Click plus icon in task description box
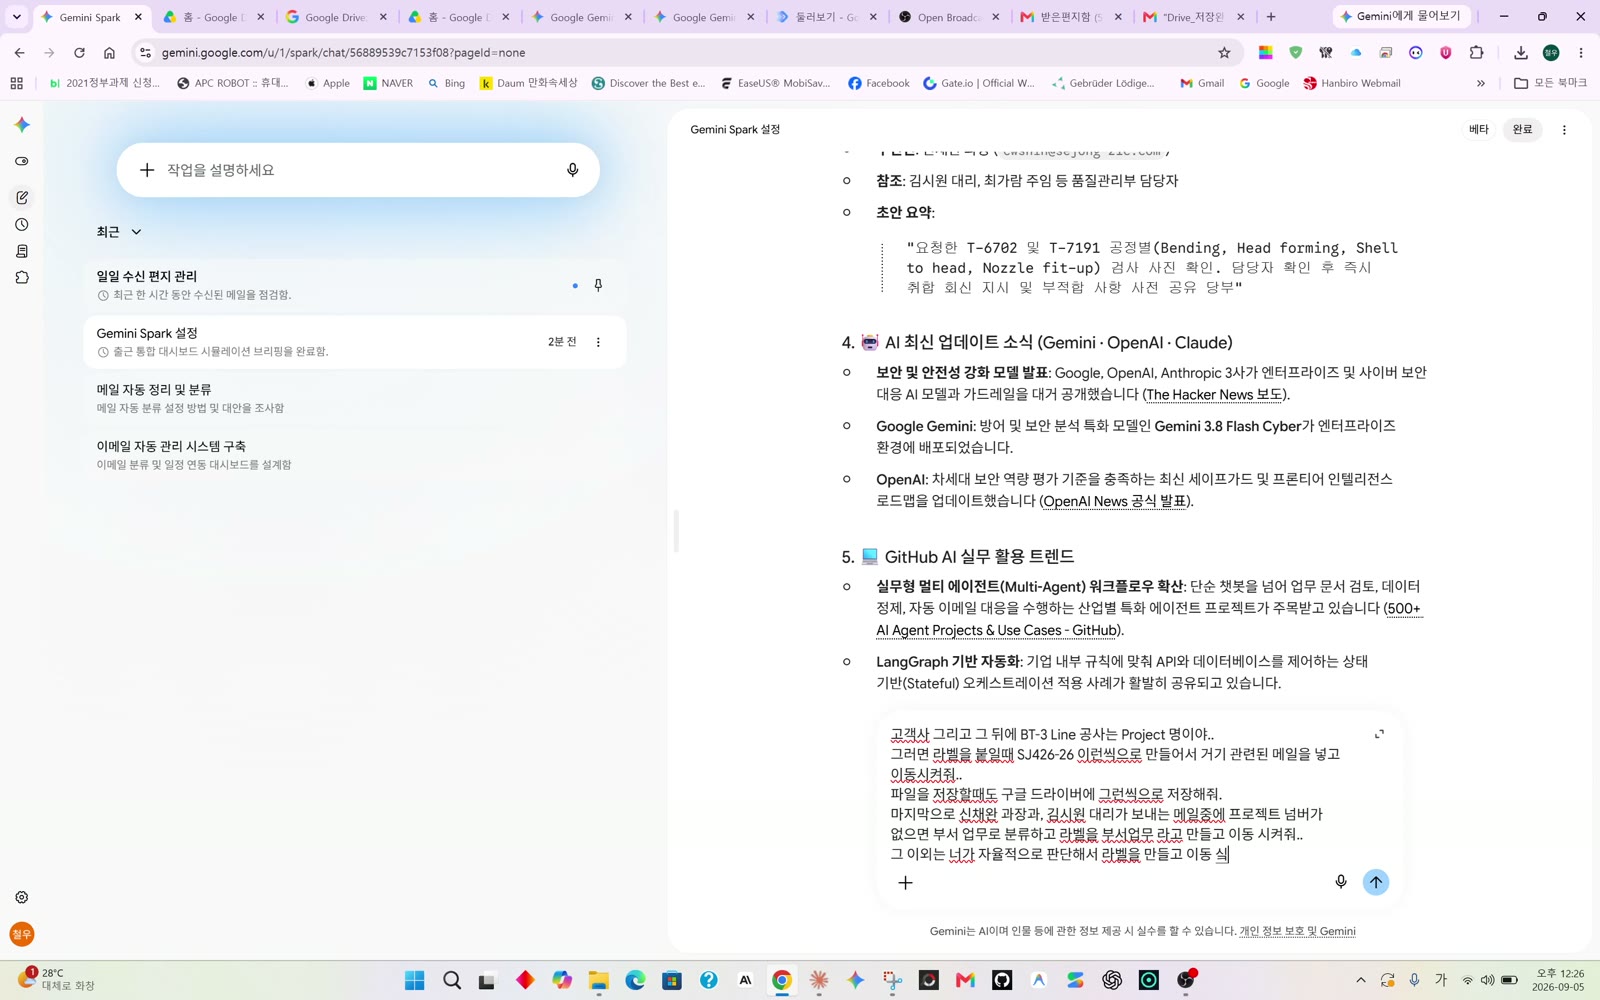Image resolution: width=1600 pixels, height=1000 pixels. click(147, 170)
